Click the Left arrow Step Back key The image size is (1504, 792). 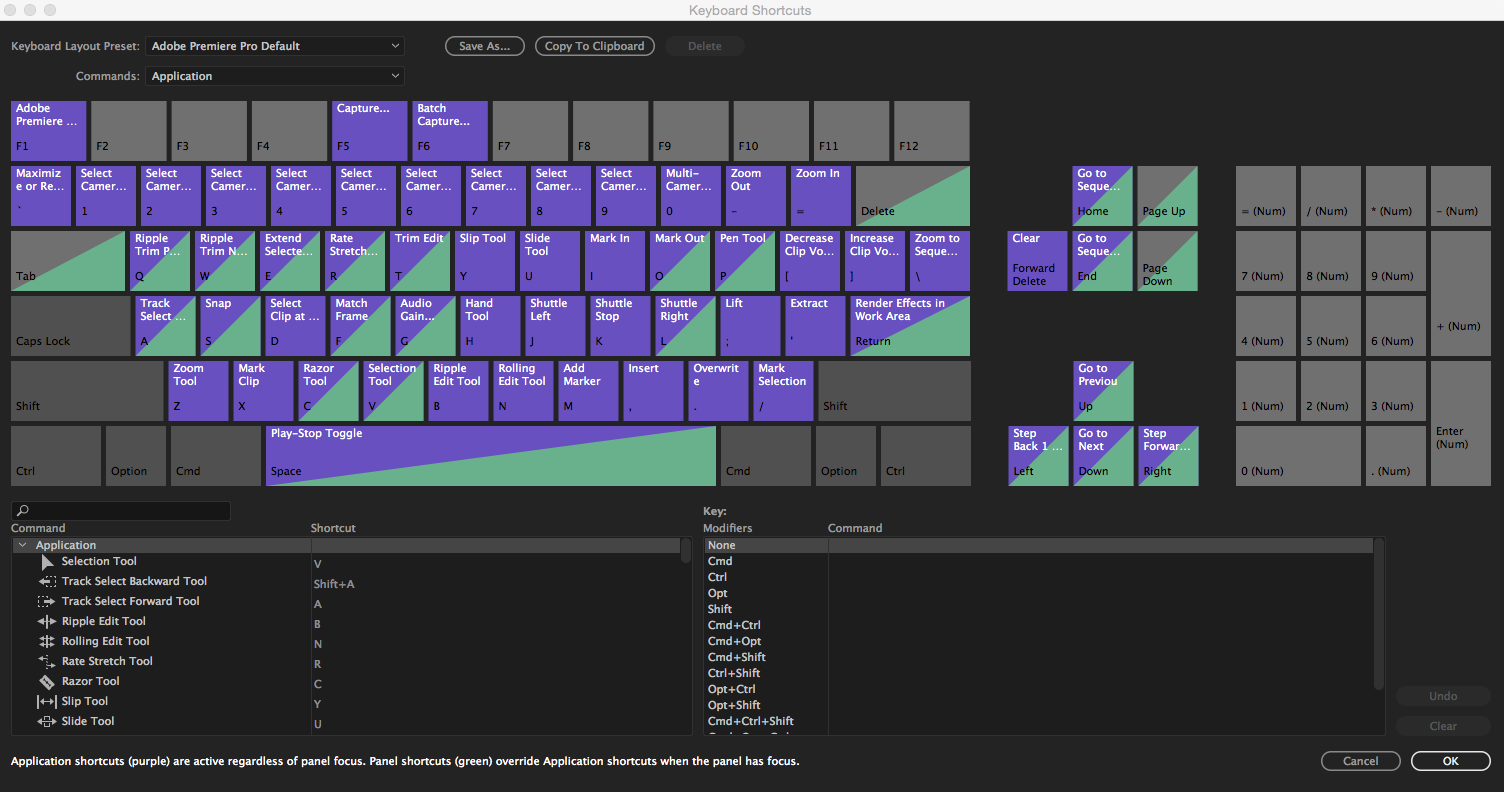pos(1038,456)
